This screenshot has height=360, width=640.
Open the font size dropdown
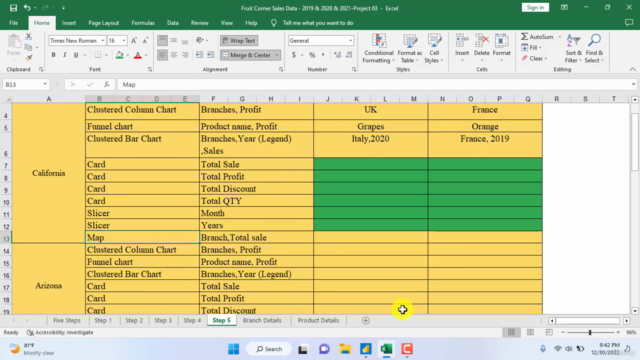[124, 40]
